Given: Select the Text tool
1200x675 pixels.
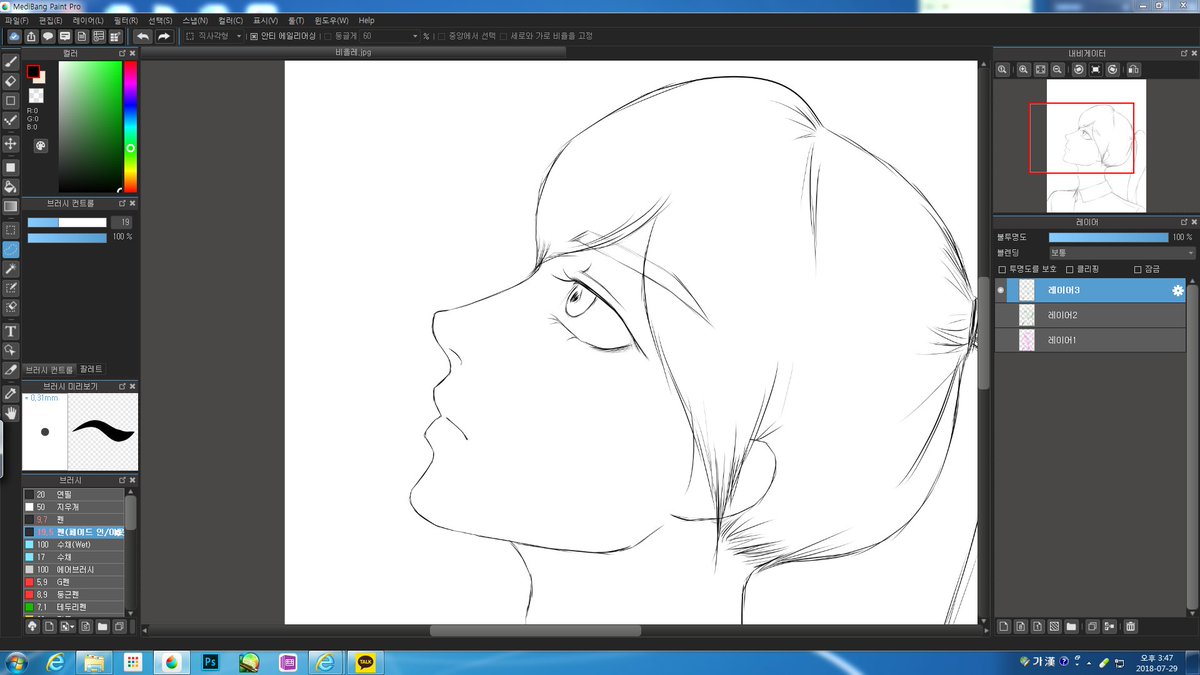Looking at the screenshot, I should pyautogui.click(x=11, y=331).
